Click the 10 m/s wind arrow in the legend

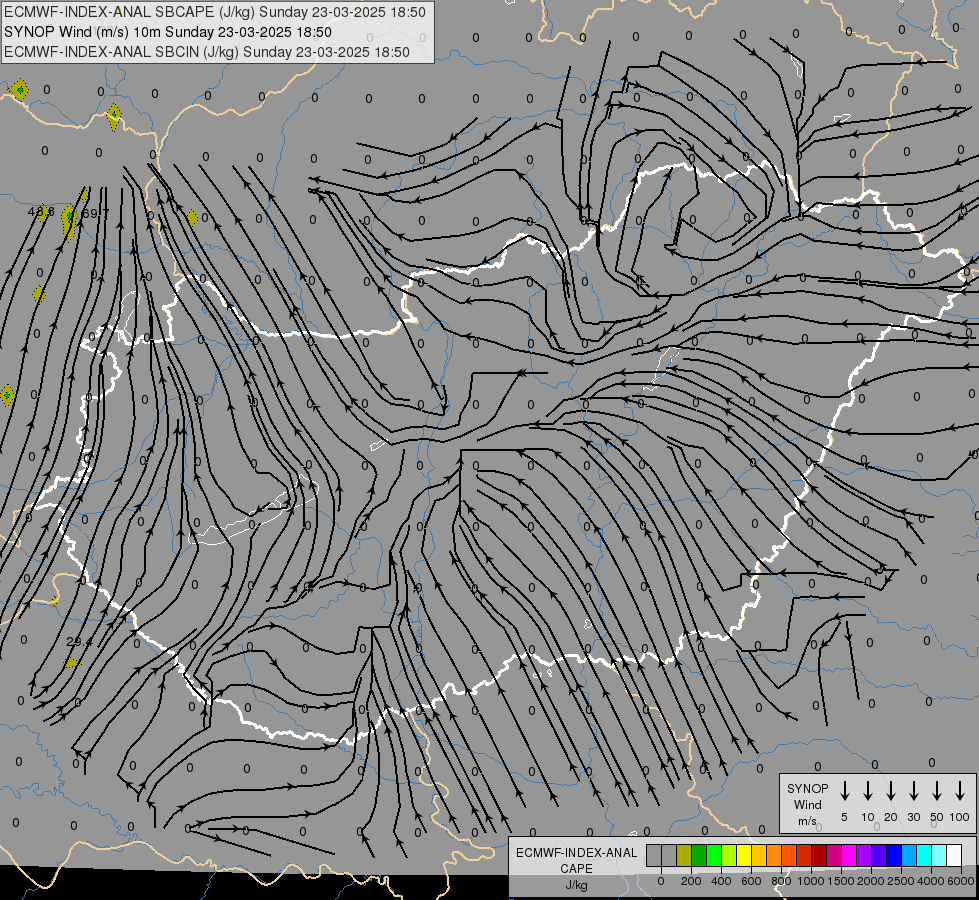pos(867,791)
